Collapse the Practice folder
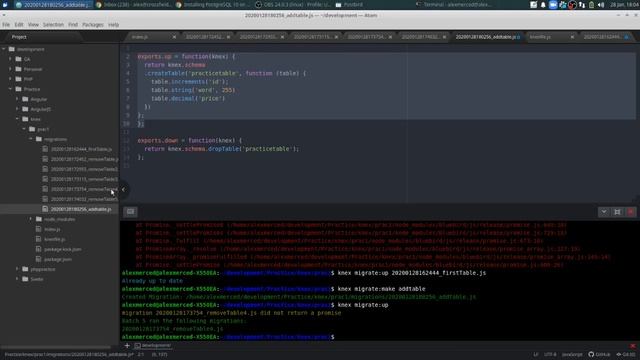640x360 pixels. (11, 89)
